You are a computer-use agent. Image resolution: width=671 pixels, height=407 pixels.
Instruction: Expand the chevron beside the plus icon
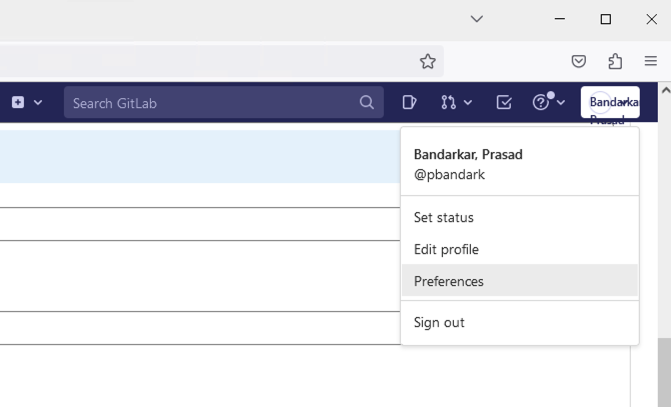tap(38, 102)
